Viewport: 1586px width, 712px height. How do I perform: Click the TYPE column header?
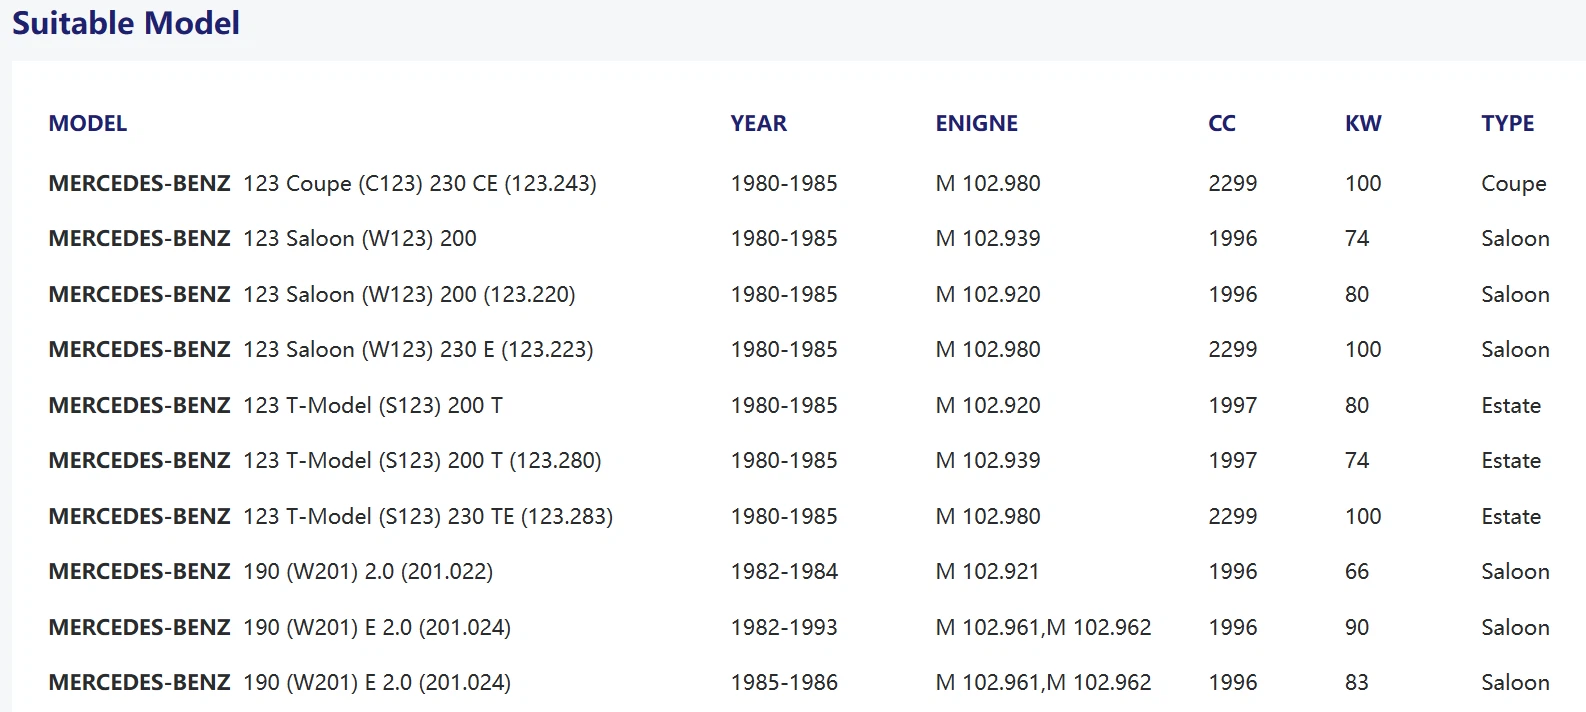coord(1507,123)
